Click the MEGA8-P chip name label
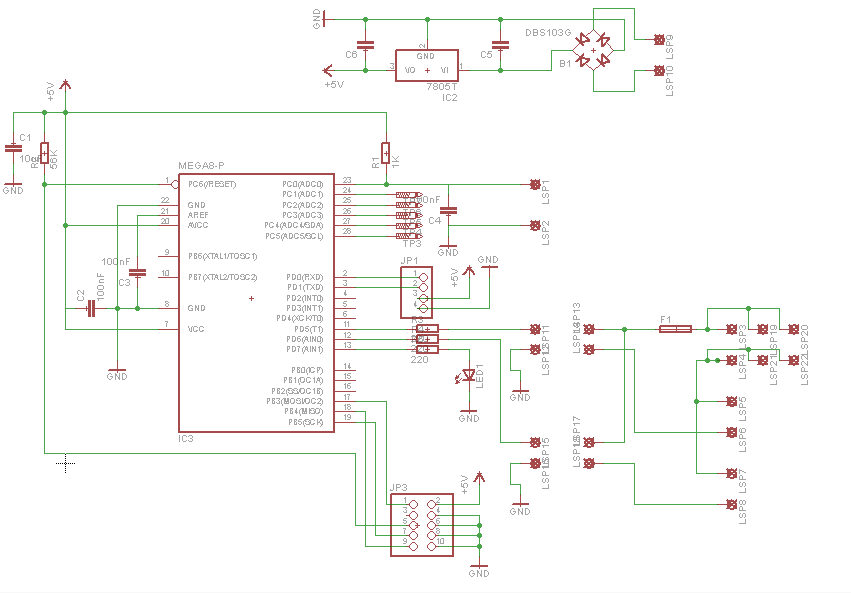Screen dimensions: 851x593 coord(201,165)
